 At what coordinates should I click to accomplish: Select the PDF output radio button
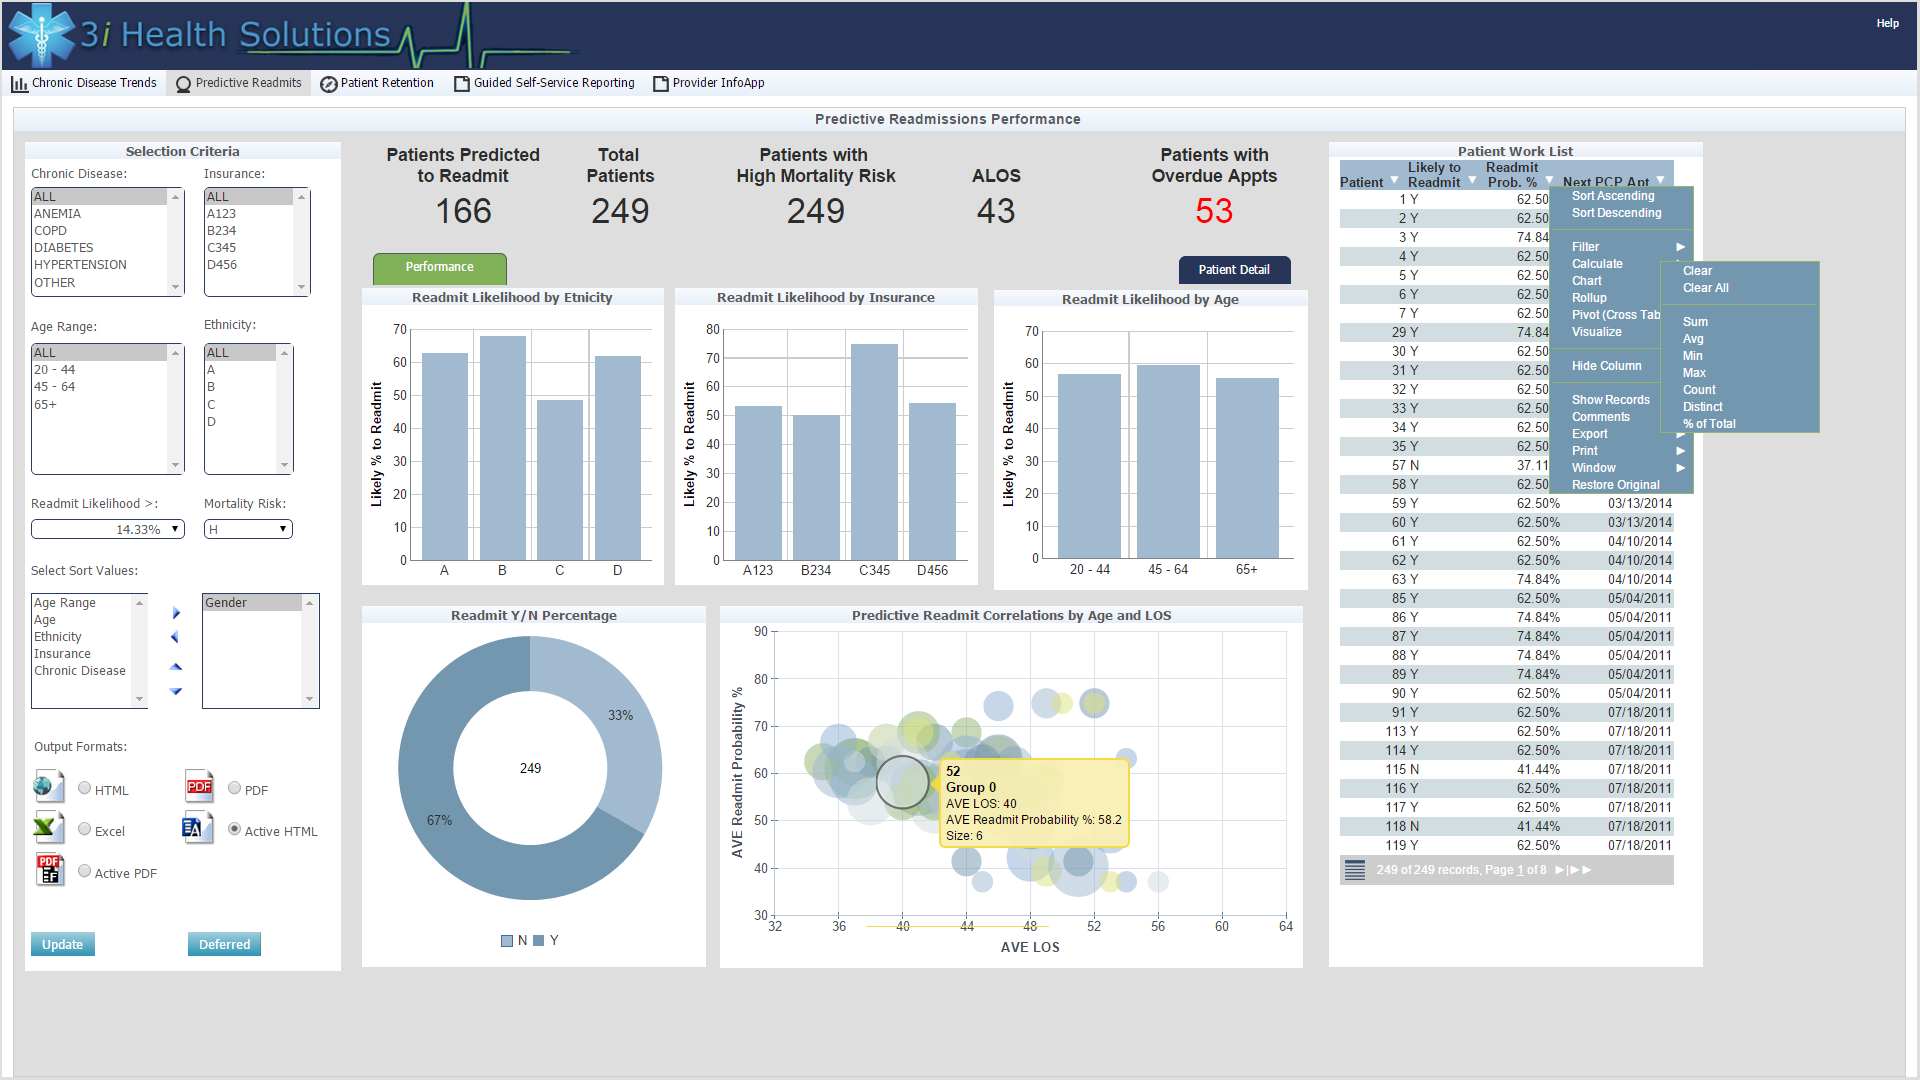point(234,788)
